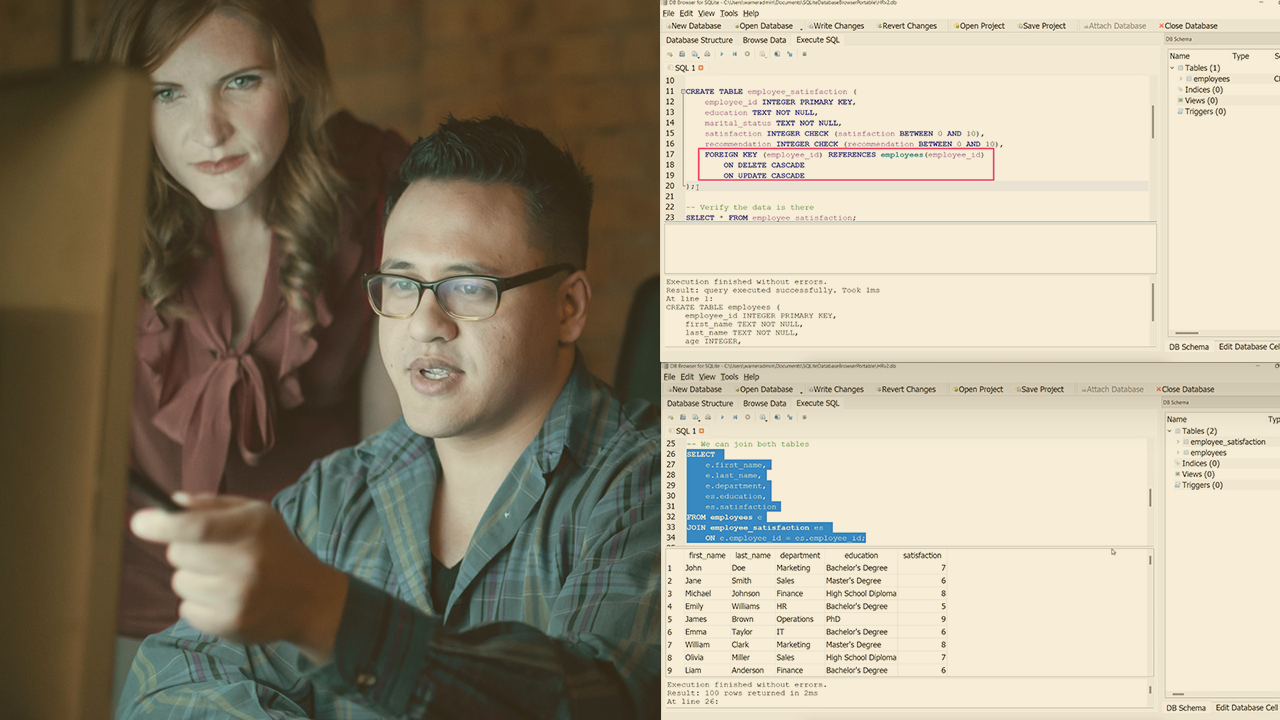Click the results grid vertical scrollbar

[x=1150, y=610]
